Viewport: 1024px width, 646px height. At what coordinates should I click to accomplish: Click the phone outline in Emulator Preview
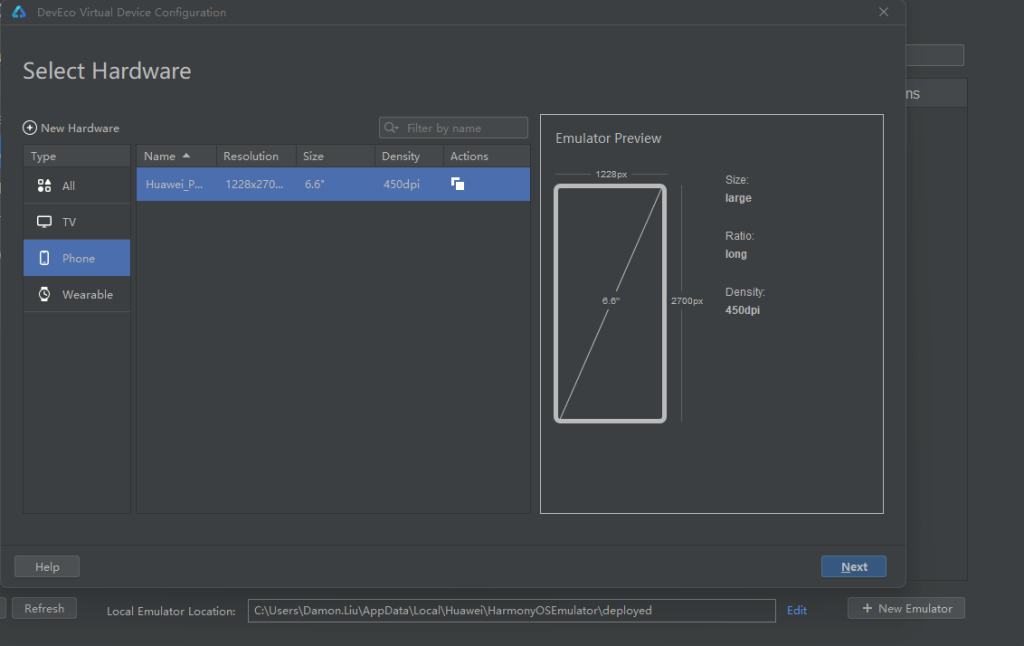tap(610, 304)
